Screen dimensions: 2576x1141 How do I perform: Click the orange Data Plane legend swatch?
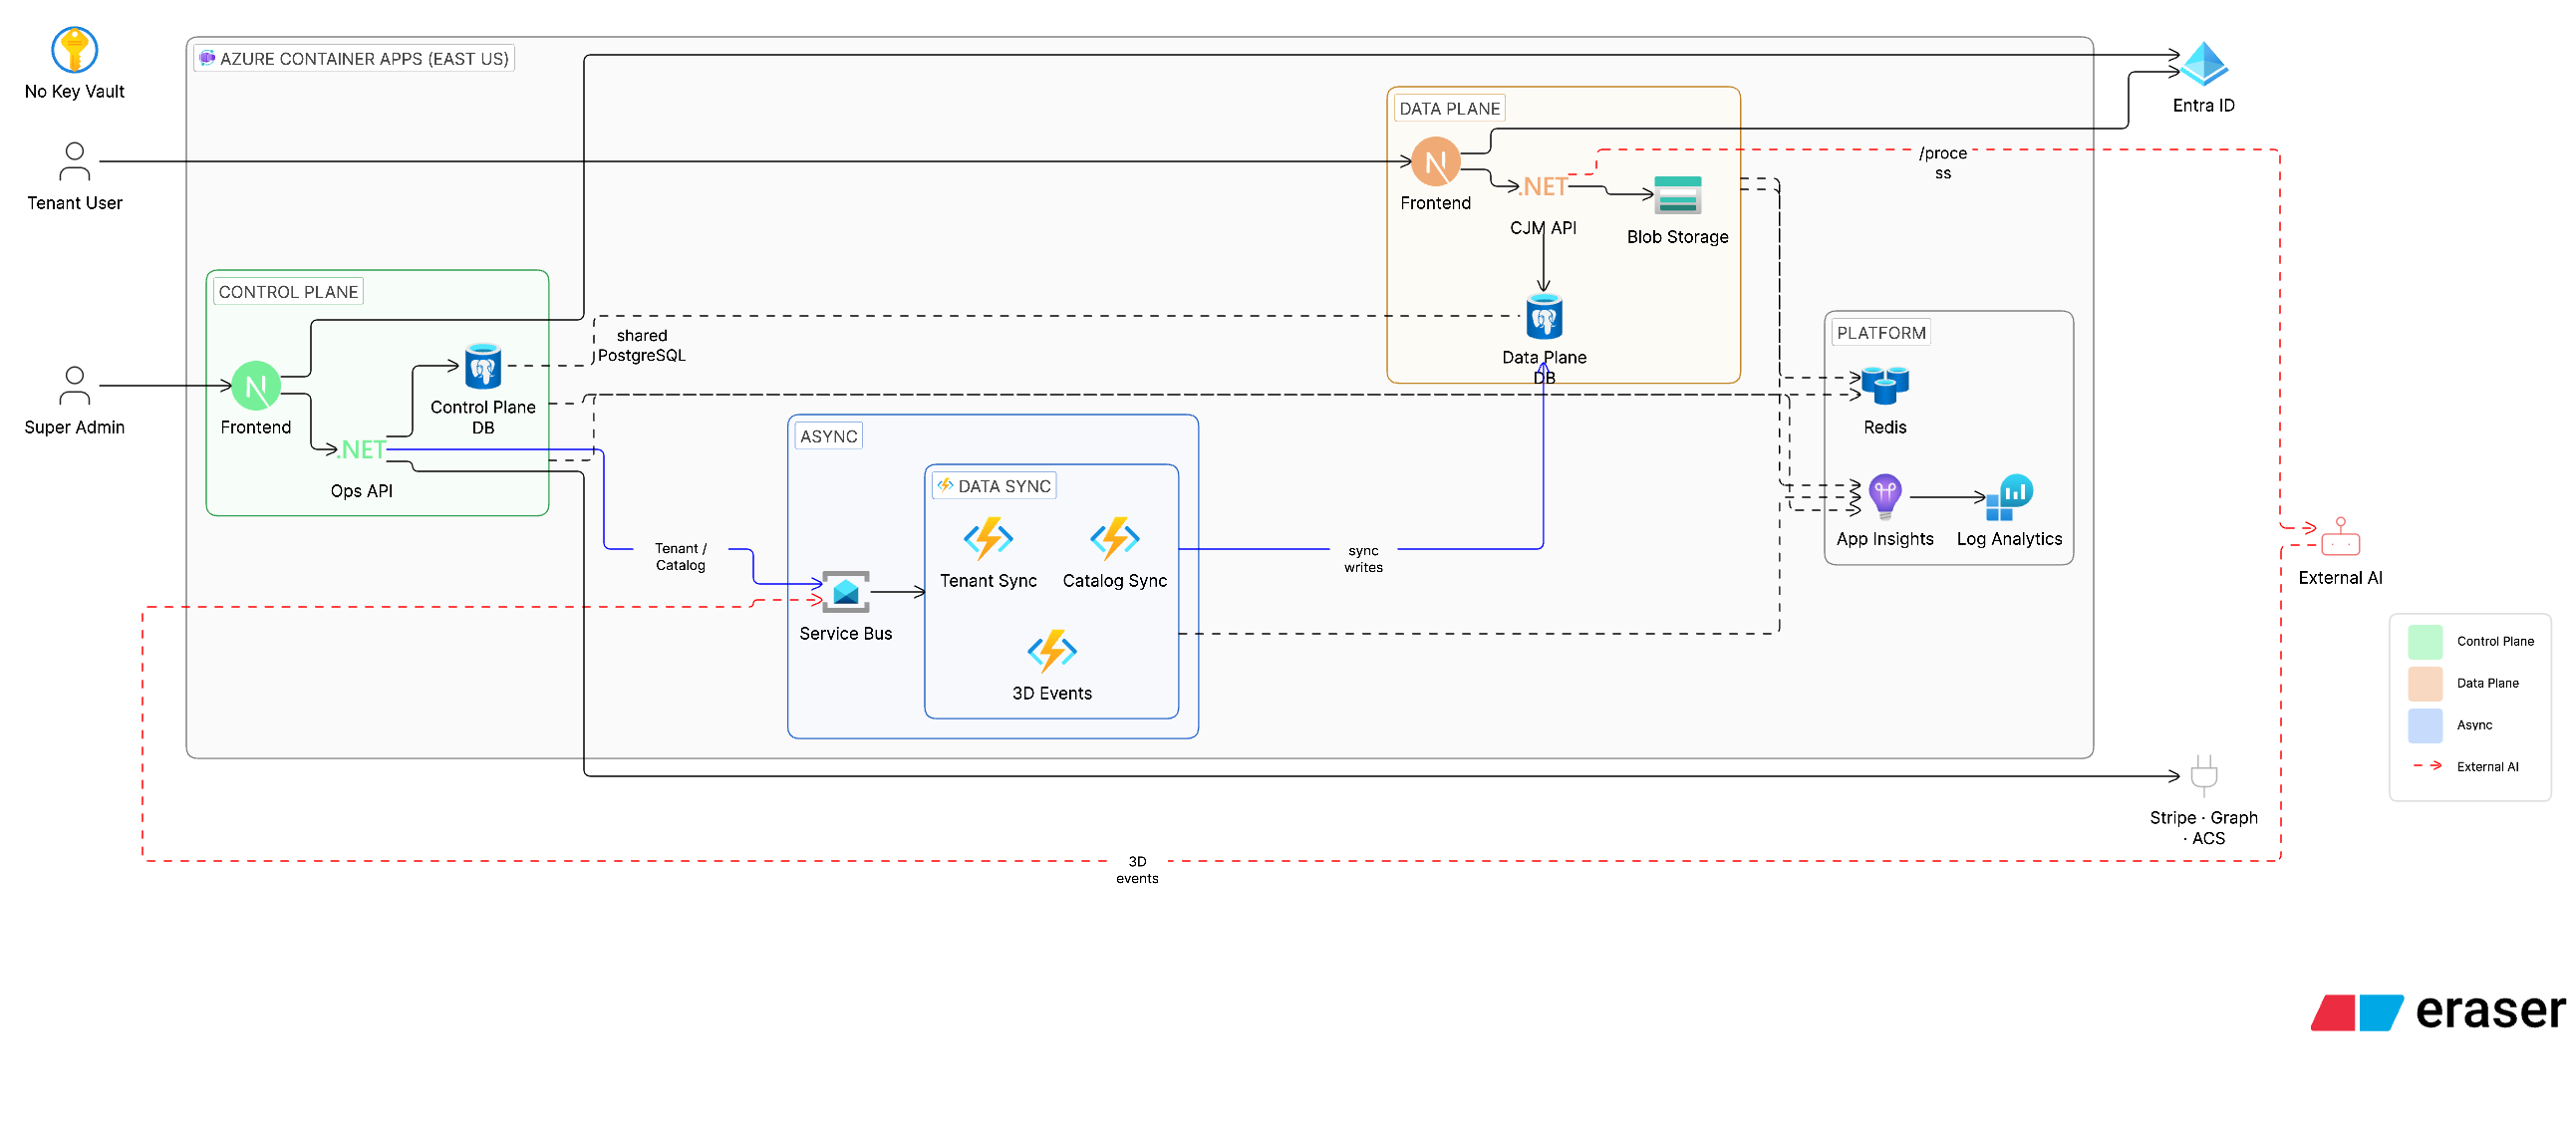(x=2425, y=683)
